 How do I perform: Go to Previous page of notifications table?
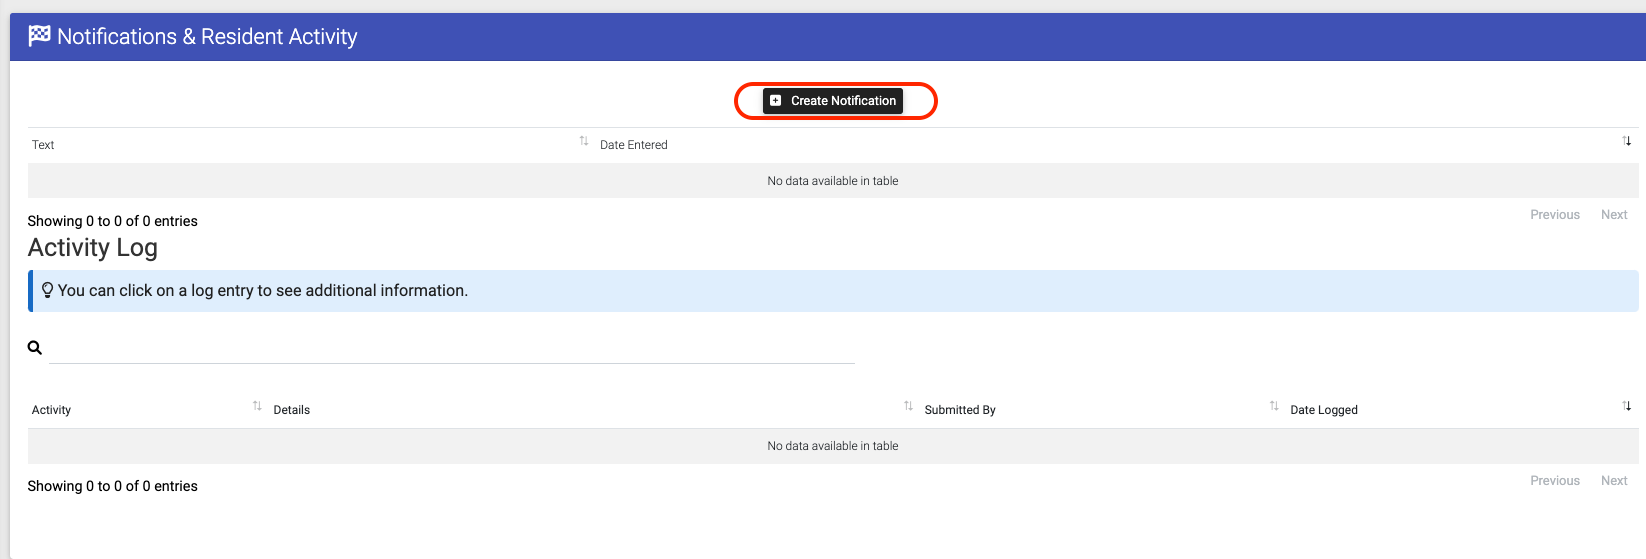click(x=1555, y=215)
